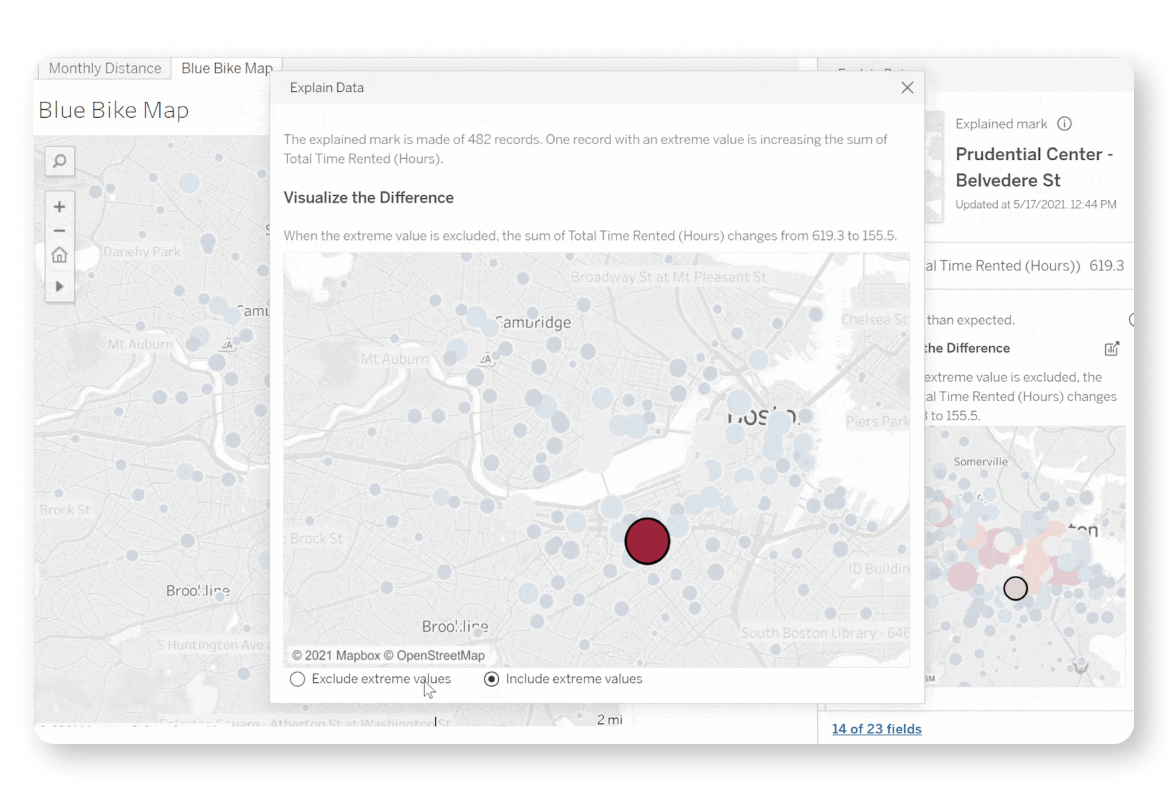
Task: Open the 14 of 23 fields link
Action: point(877,729)
